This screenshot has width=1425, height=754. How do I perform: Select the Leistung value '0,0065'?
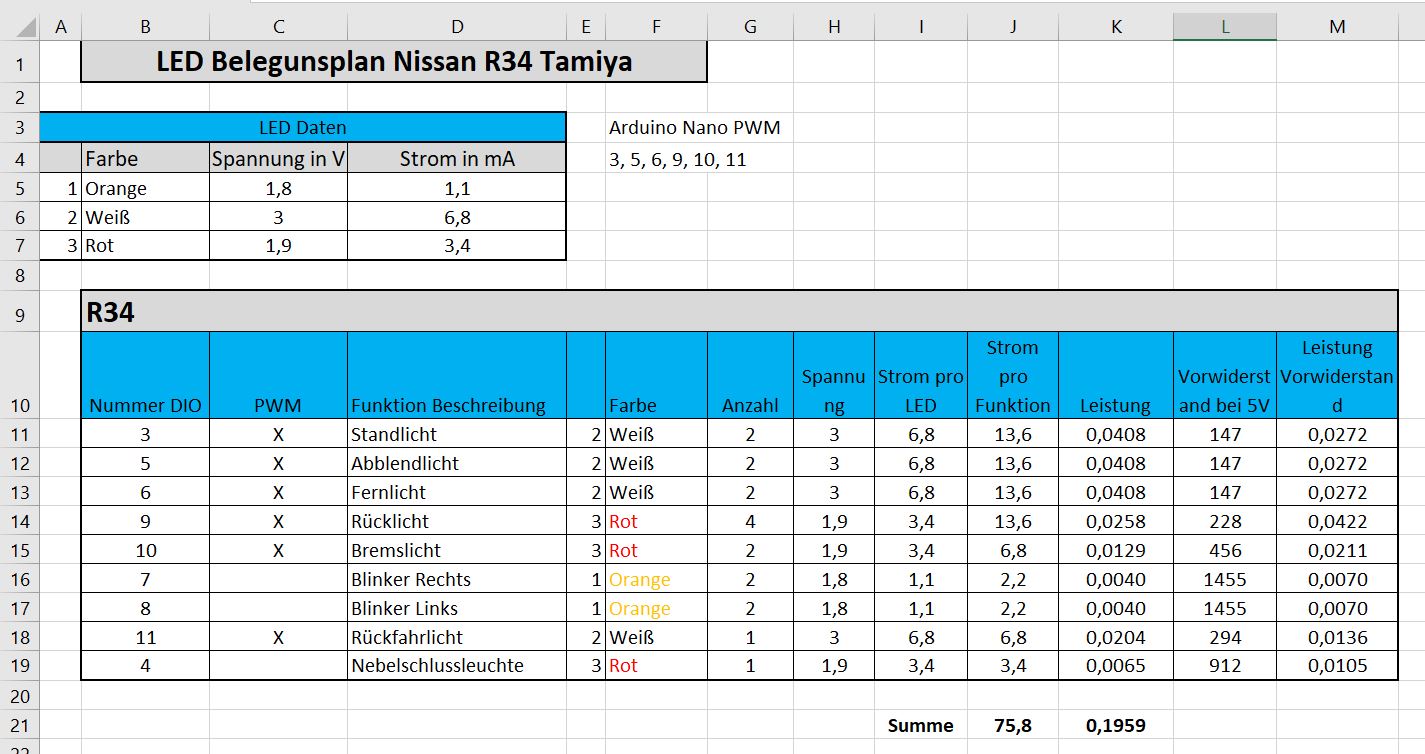pos(1116,666)
